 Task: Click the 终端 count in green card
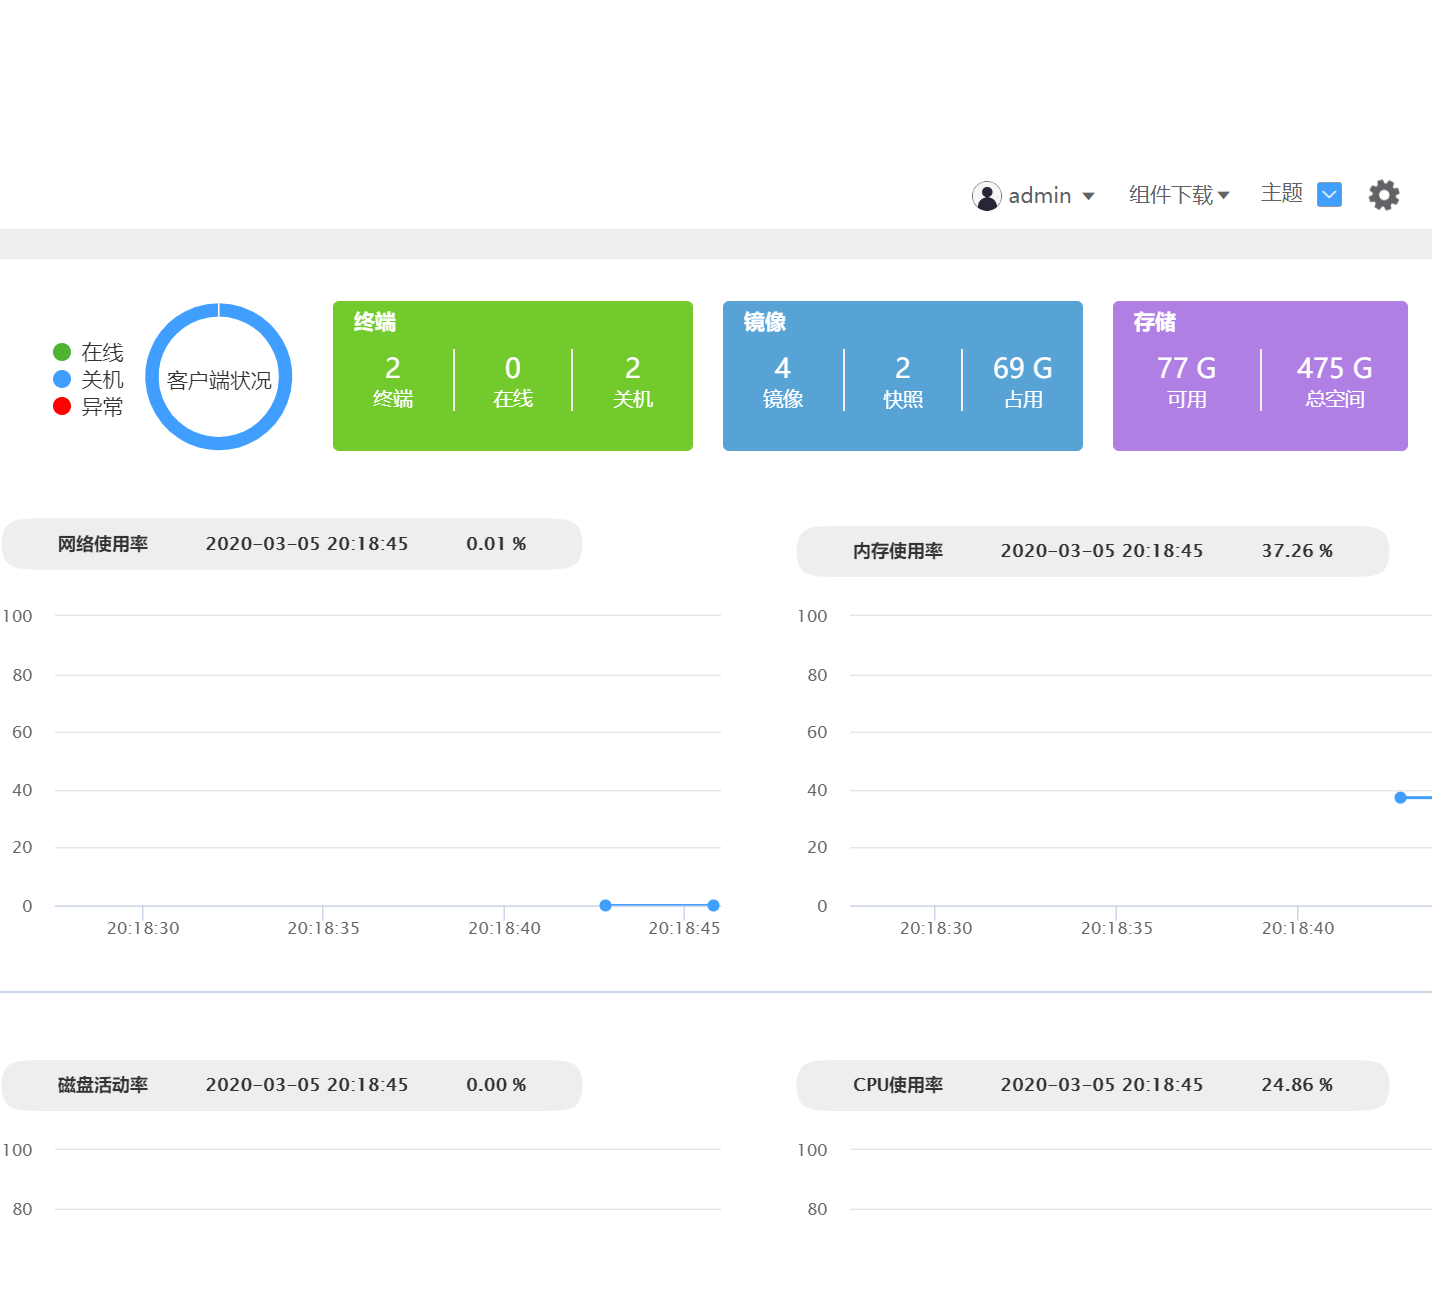(x=393, y=381)
